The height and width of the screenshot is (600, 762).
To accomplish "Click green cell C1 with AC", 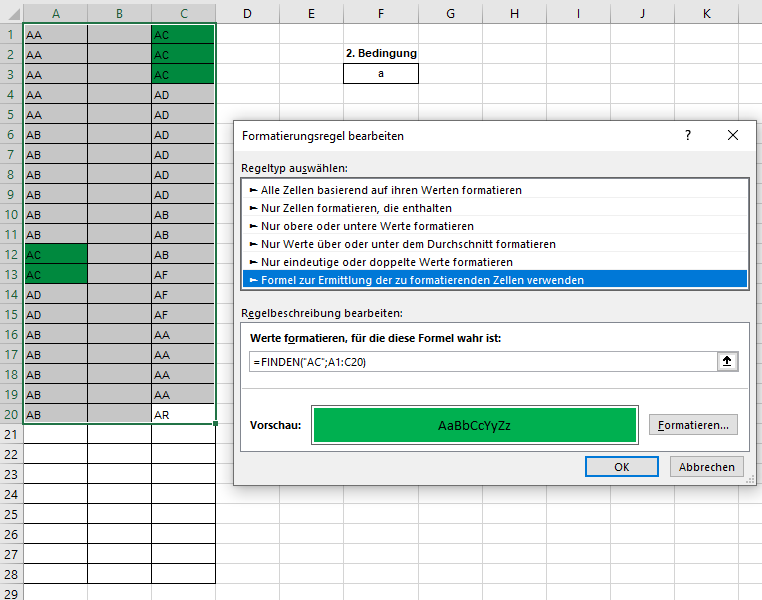I will [183, 34].
